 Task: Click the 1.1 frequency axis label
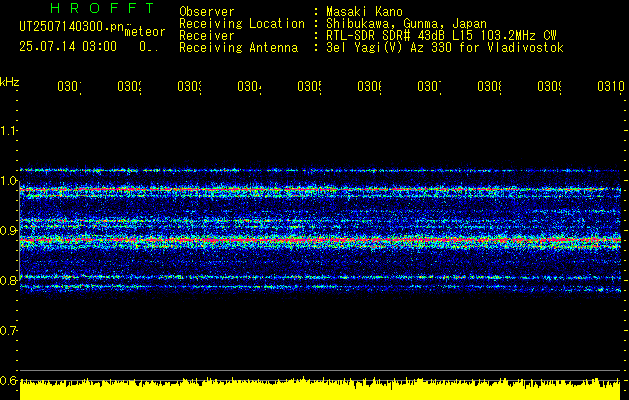tap(8, 131)
